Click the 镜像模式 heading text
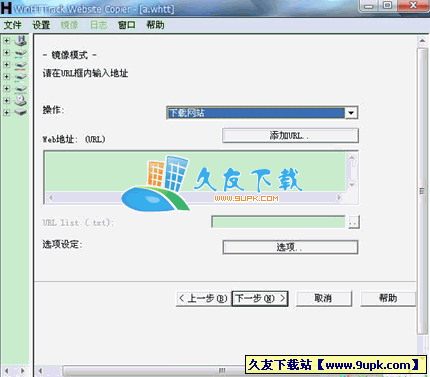Image resolution: width=430 pixels, height=377 pixels. [x=70, y=55]
